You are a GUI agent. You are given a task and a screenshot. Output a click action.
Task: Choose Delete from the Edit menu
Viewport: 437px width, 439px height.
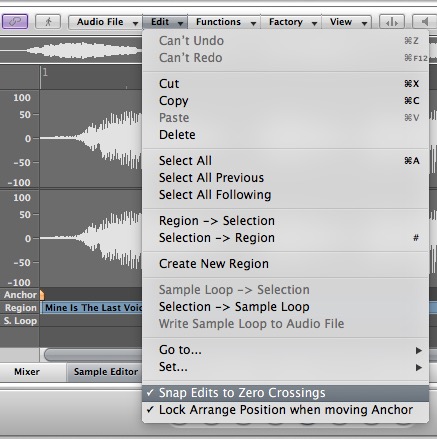[285, 135]
